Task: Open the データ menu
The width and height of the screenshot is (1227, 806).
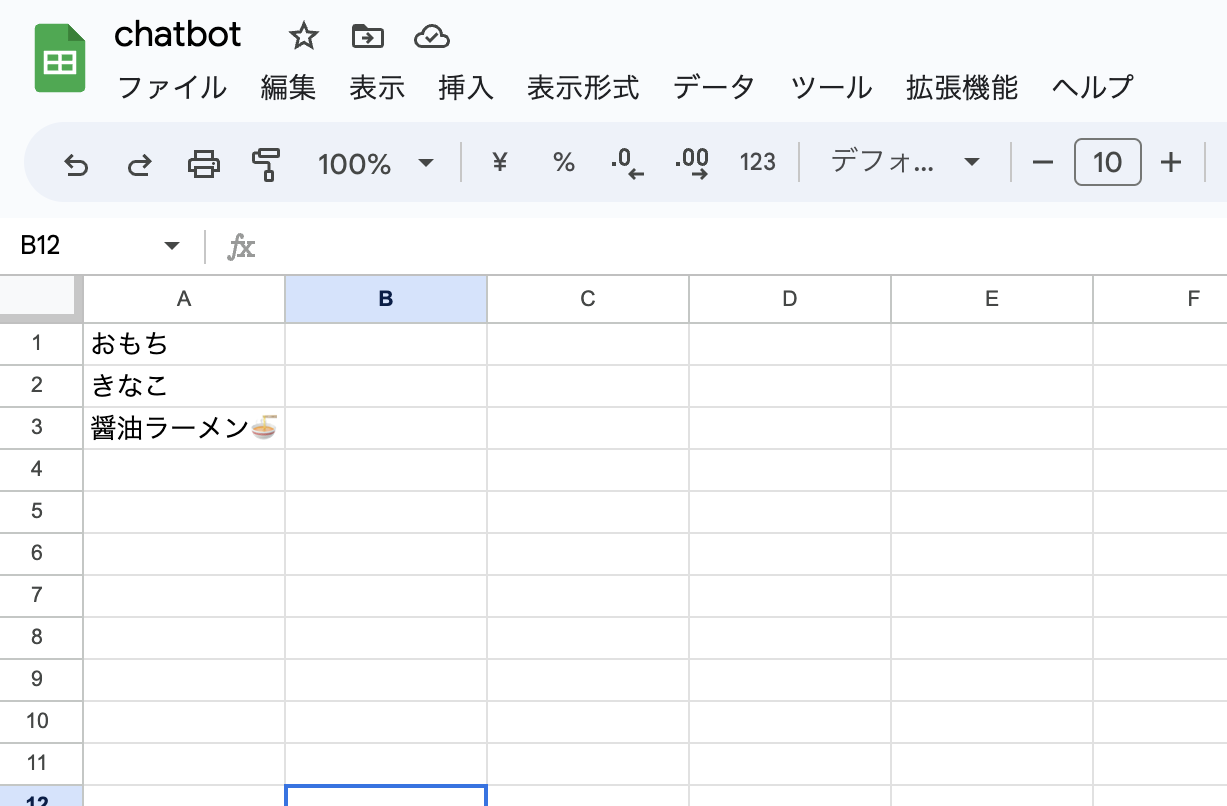Action: point(713,88)
